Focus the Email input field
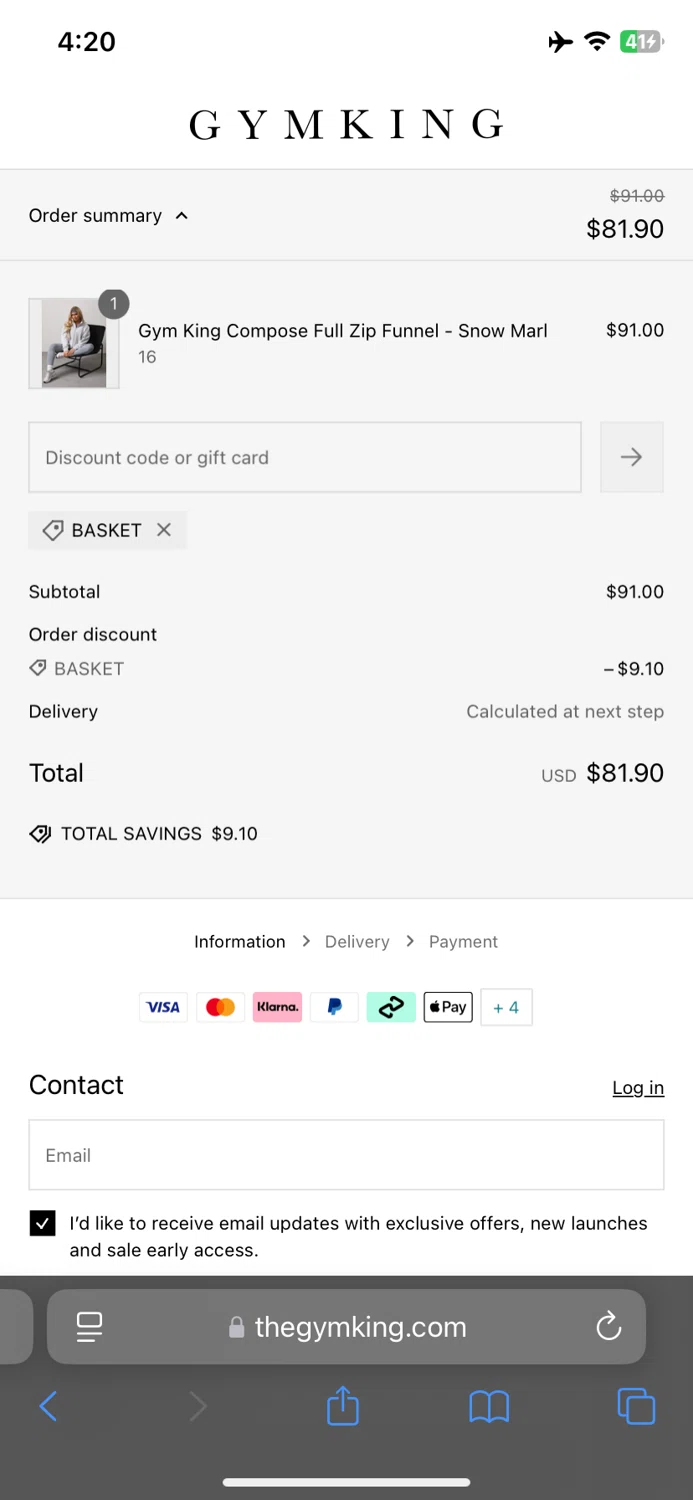693x1500 pixels. coord(346,1155)
